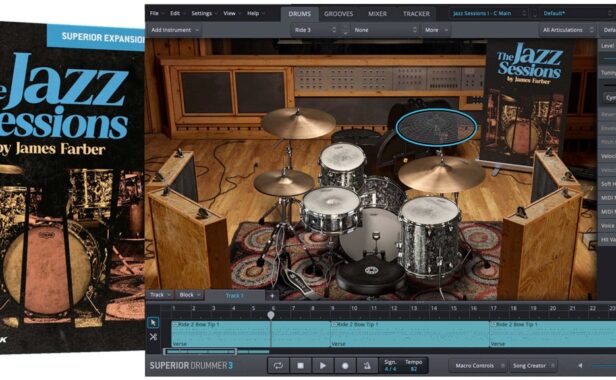The image size is (616, 380).
Task: Click the Sign. 4/4 time signature field
Action: (390, 365)
